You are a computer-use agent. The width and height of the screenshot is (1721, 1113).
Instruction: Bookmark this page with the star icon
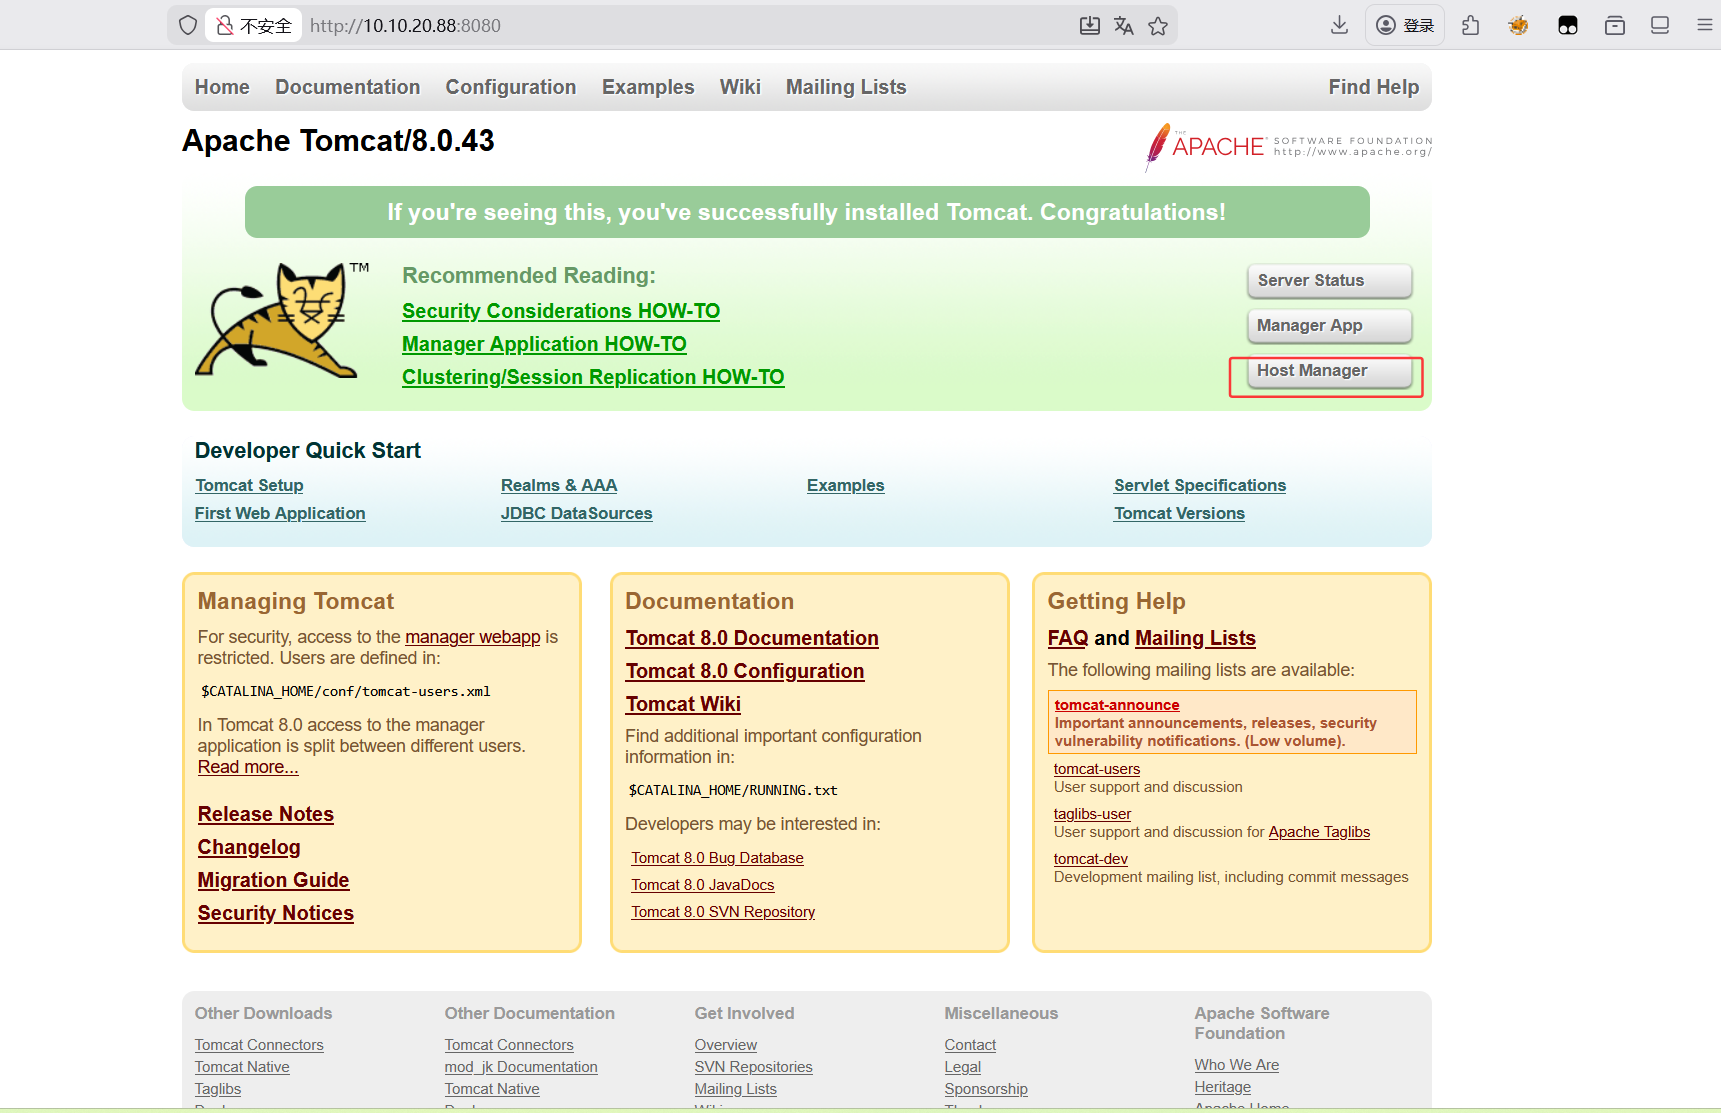(1158, 26)
